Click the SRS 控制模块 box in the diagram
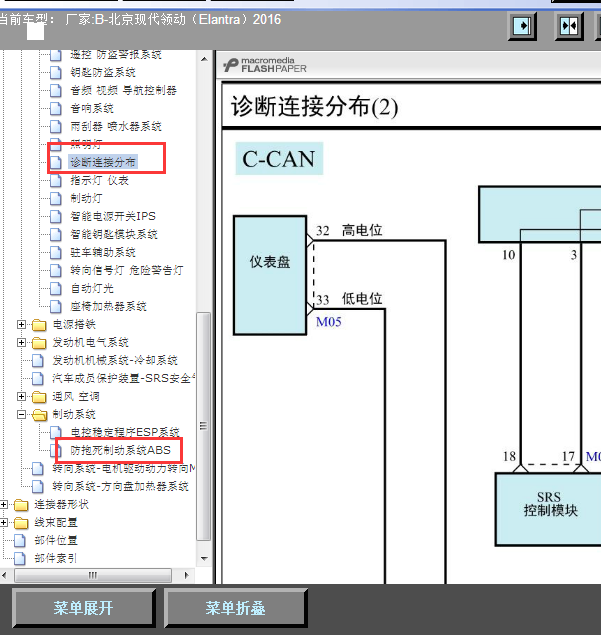The height and width of the screenshot is (635, 601). click(548, 509)
